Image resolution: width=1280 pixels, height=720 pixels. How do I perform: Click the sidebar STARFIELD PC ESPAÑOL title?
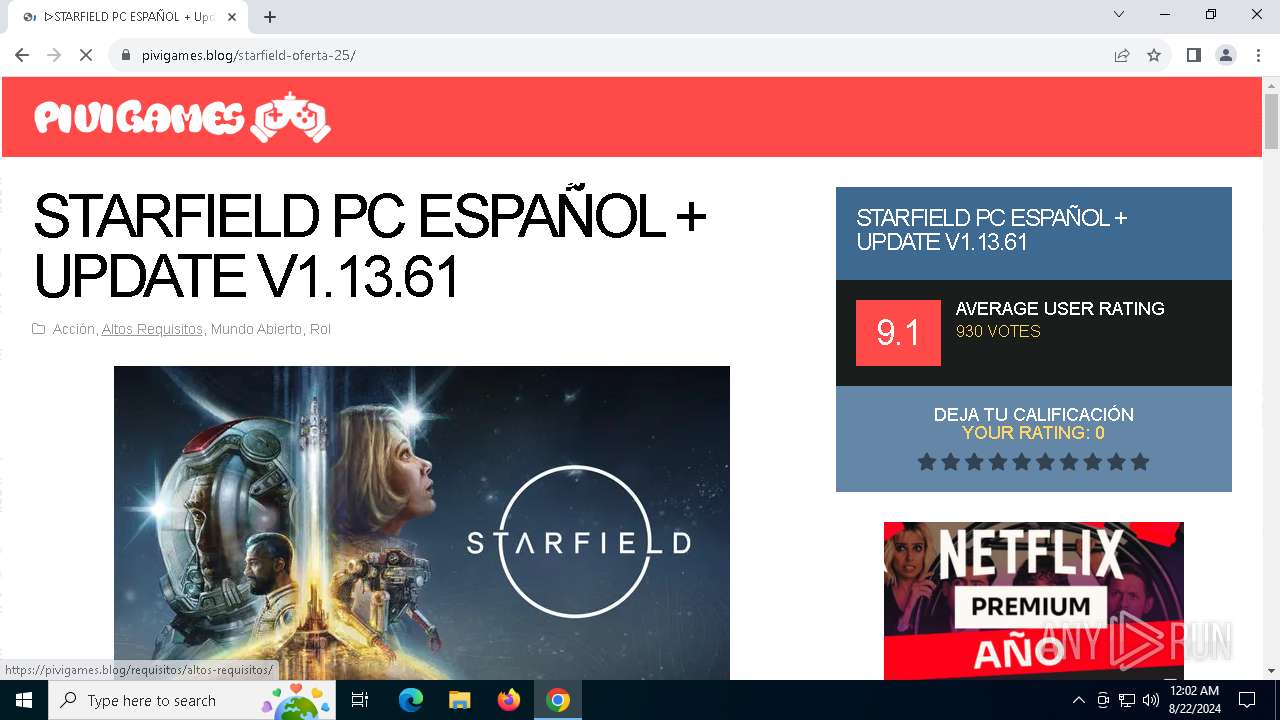tap(991, 230)
